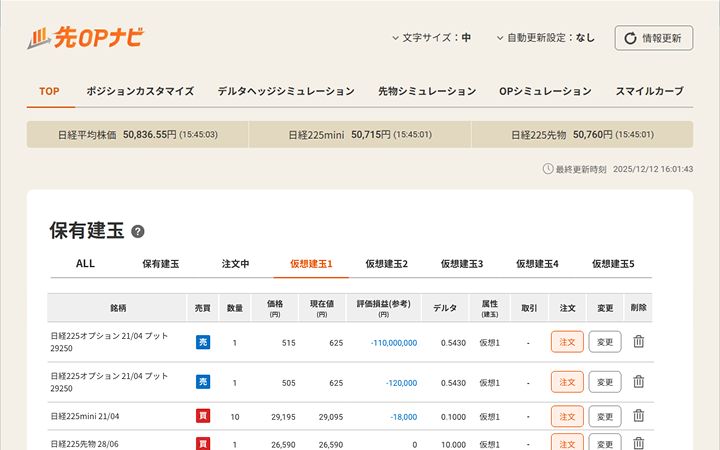Open the ポジションカスタマイズ menu

(x=140, y=91)
